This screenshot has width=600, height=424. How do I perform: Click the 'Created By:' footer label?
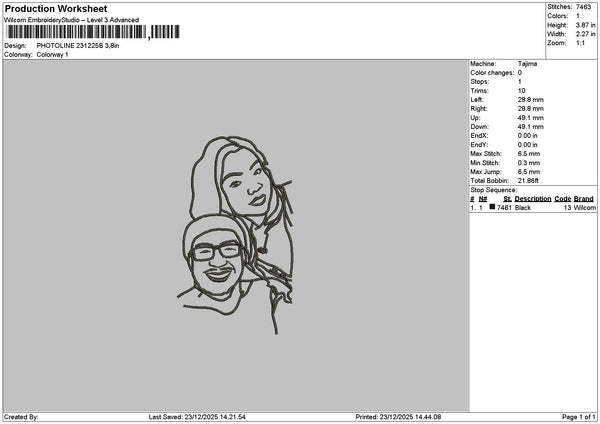(21, 417)
